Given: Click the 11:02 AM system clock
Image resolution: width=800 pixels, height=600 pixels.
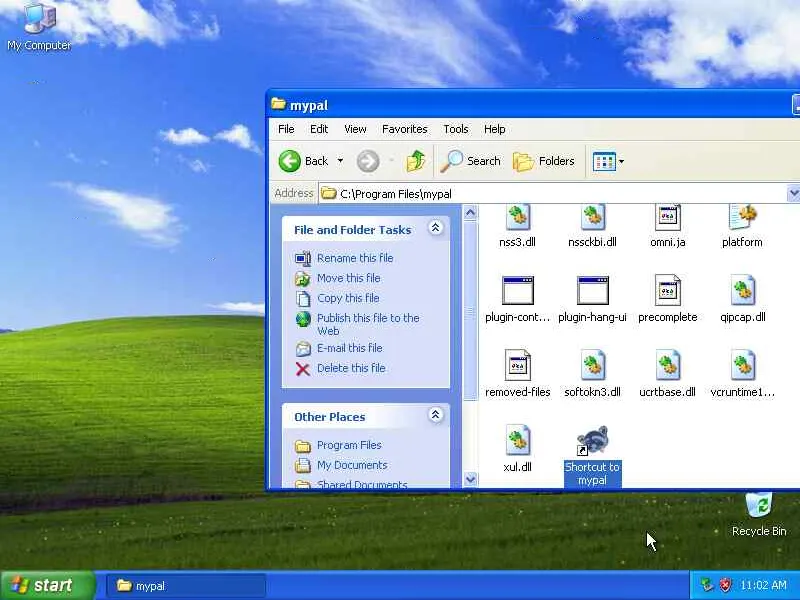Looking at the screenshot, I should coord(763,585).
